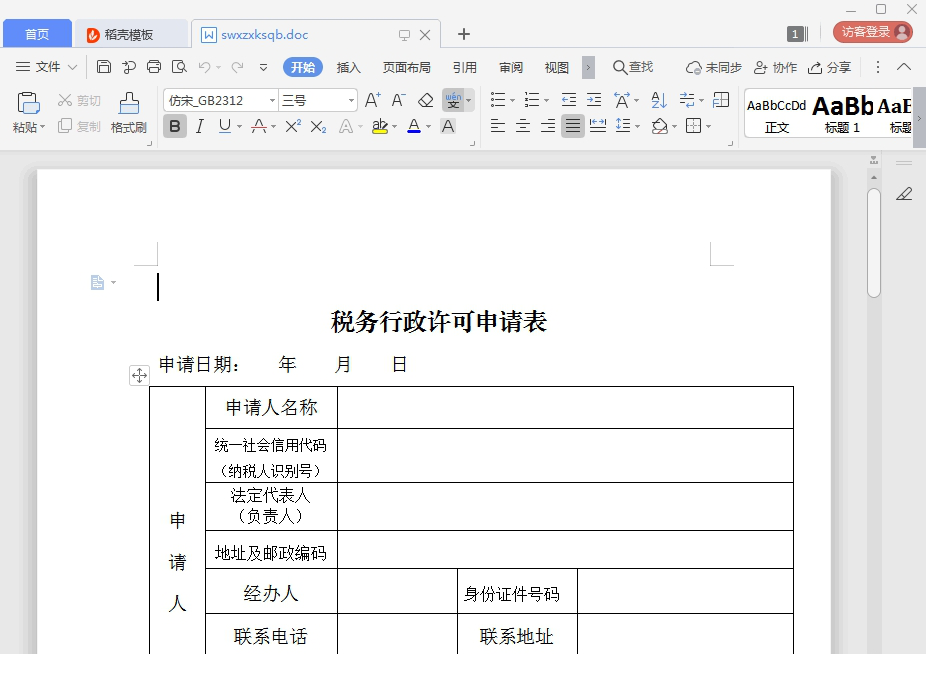Open the 查找 search function
926x680 pixels.
pyautogui.click(x=636, y=66)
